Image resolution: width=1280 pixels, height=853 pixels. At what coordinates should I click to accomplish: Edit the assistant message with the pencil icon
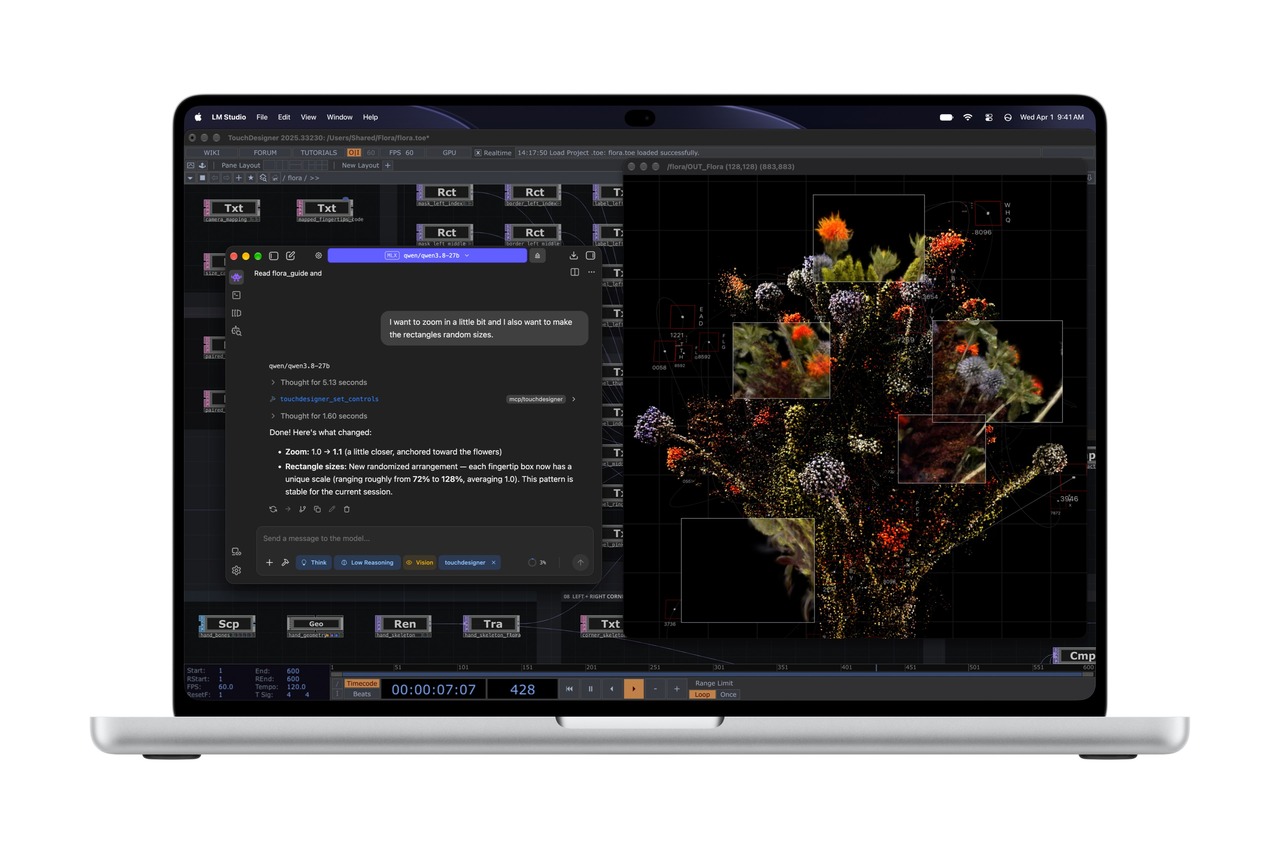332,509
